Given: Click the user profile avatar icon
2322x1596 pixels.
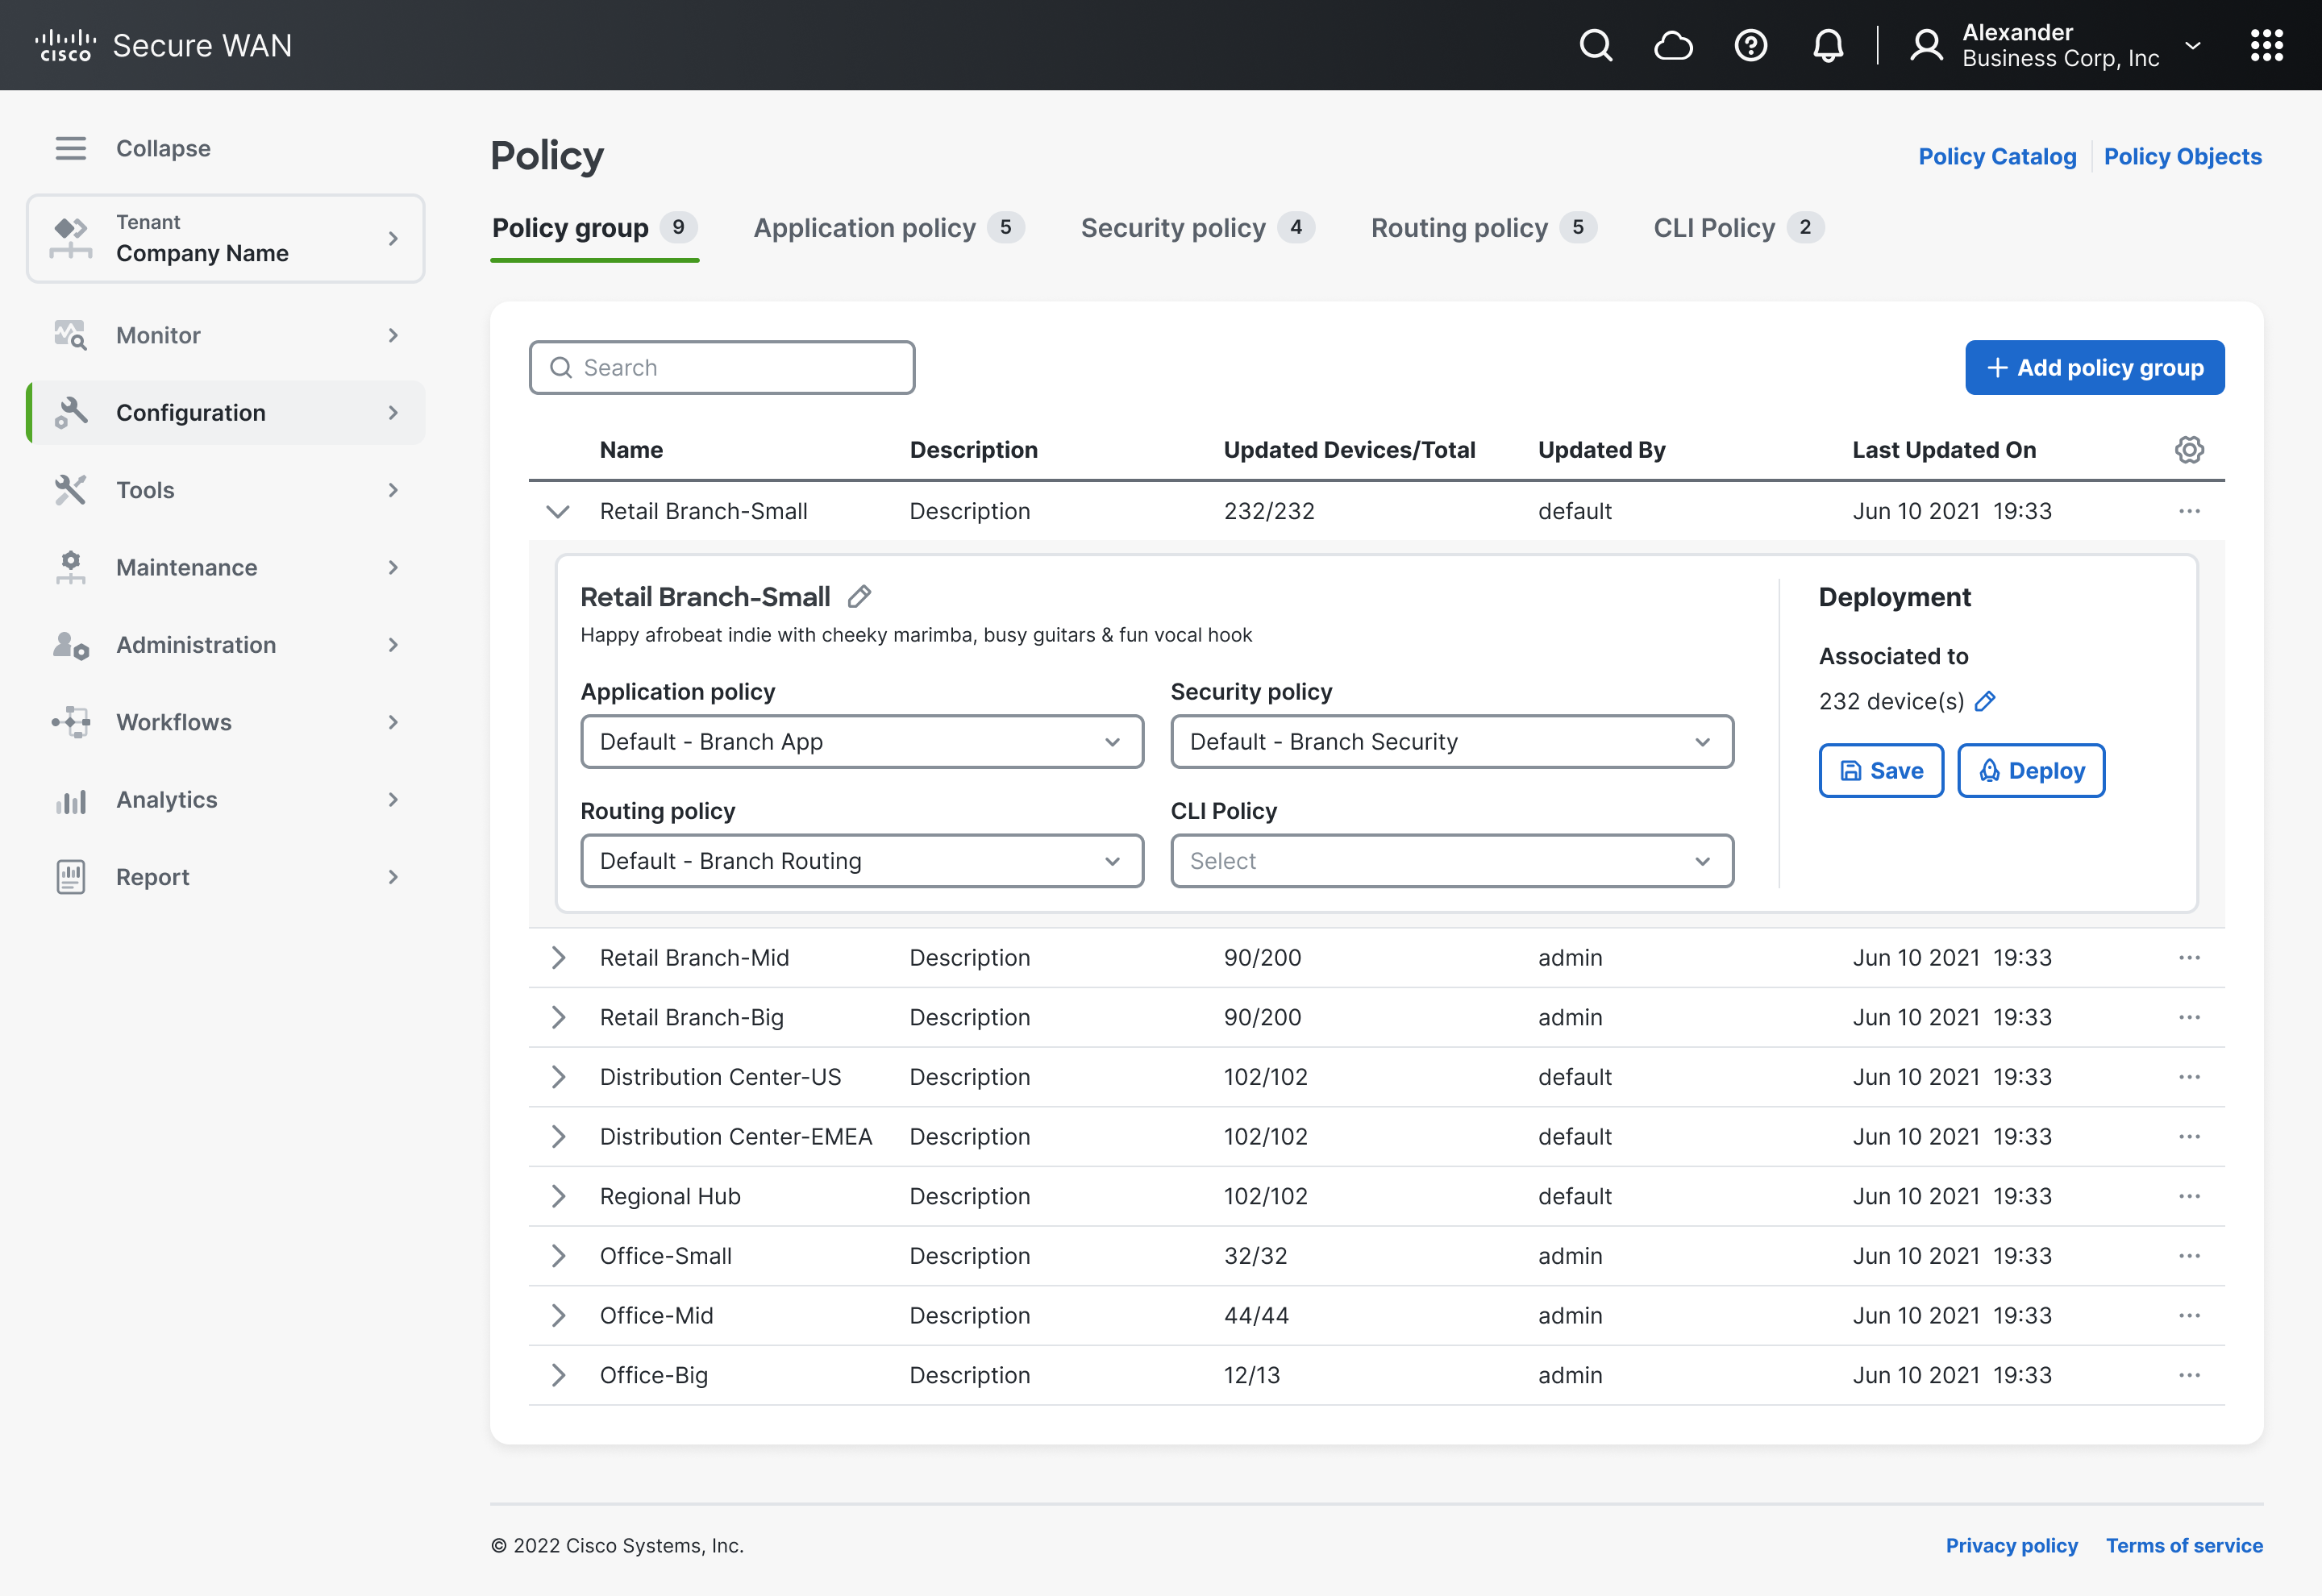Looking at the screenshot, I should (1926, 45).
